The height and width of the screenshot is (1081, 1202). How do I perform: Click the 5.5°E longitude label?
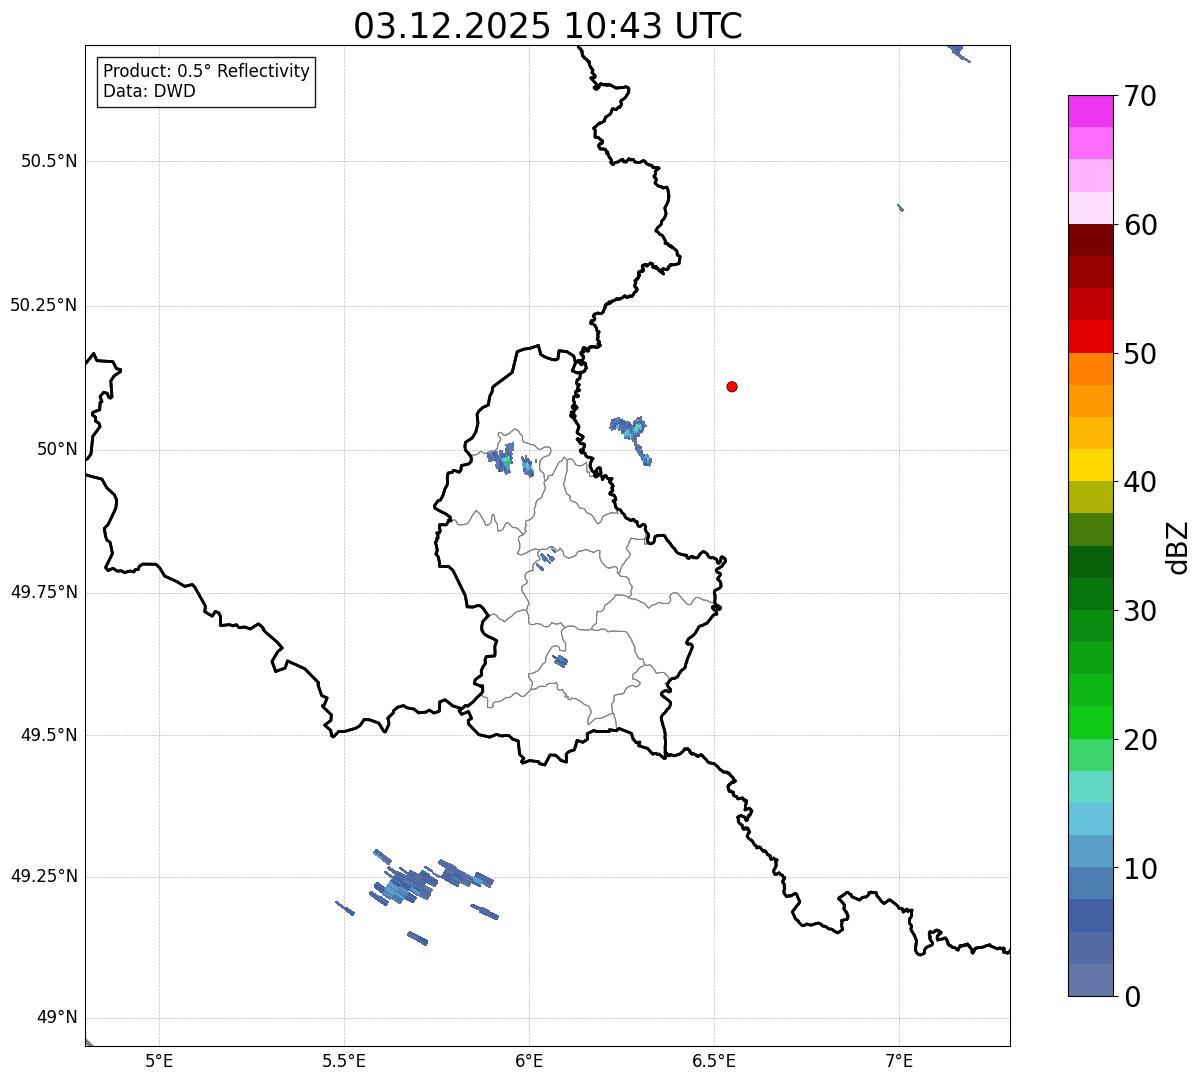pos(344,1060)
